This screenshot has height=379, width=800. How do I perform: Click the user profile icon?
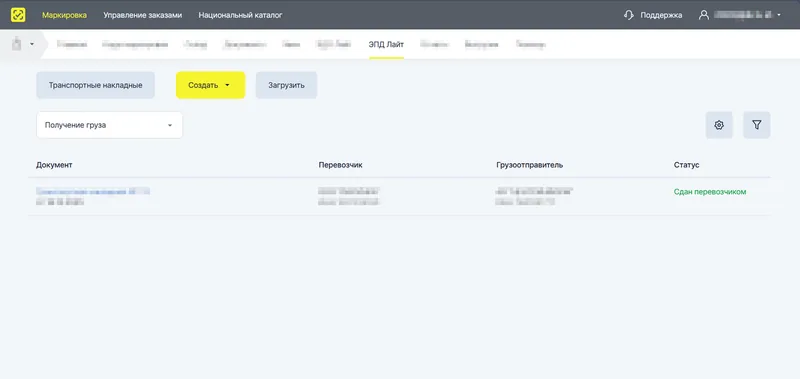[x=704, y=15]
